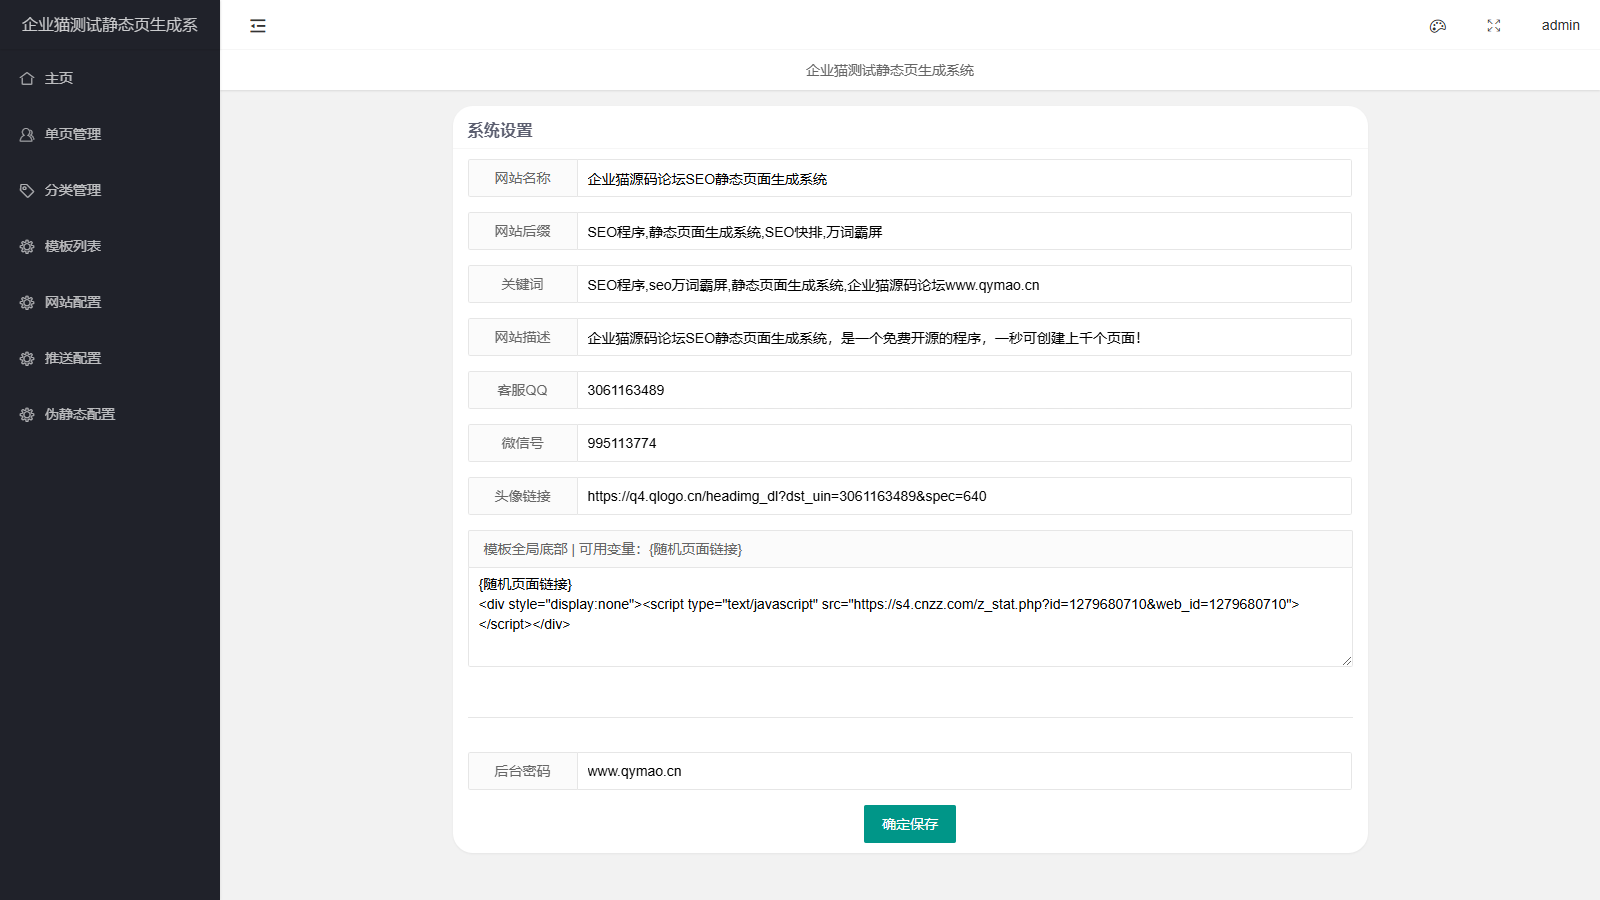Open the admin user menu
The width and height of the screenshot is (1600, 900).
[1560, 26]
